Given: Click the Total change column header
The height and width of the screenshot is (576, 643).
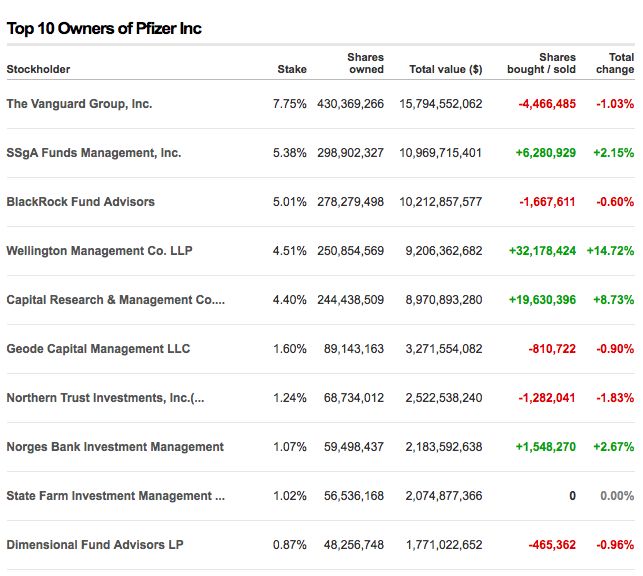Looking at the screenshot, I should click(x=615, y=63).
